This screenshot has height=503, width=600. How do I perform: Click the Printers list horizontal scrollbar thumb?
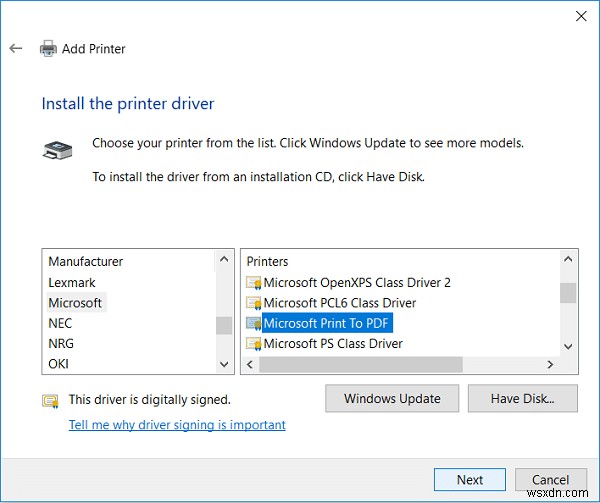(x=361, y=365)
